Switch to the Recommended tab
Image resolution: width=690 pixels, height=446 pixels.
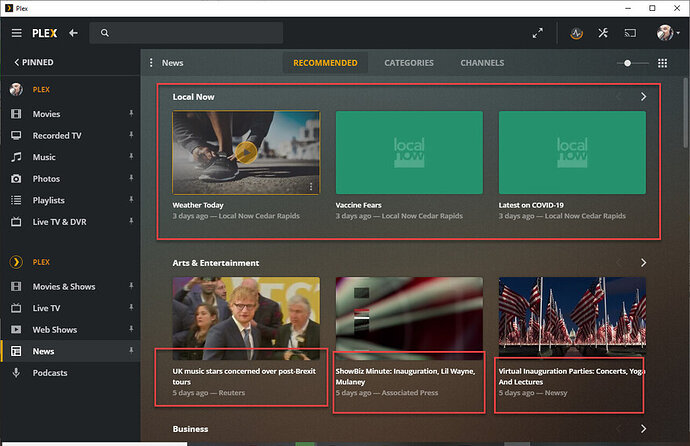click(325, 63)
